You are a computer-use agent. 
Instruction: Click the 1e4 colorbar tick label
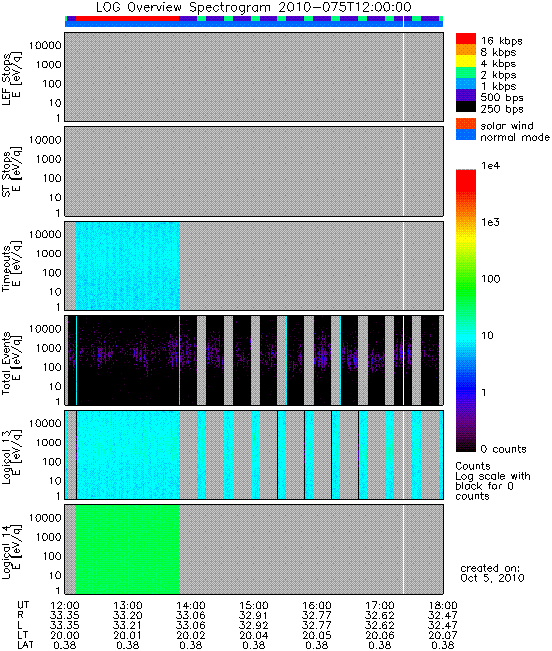coord(491,166)
